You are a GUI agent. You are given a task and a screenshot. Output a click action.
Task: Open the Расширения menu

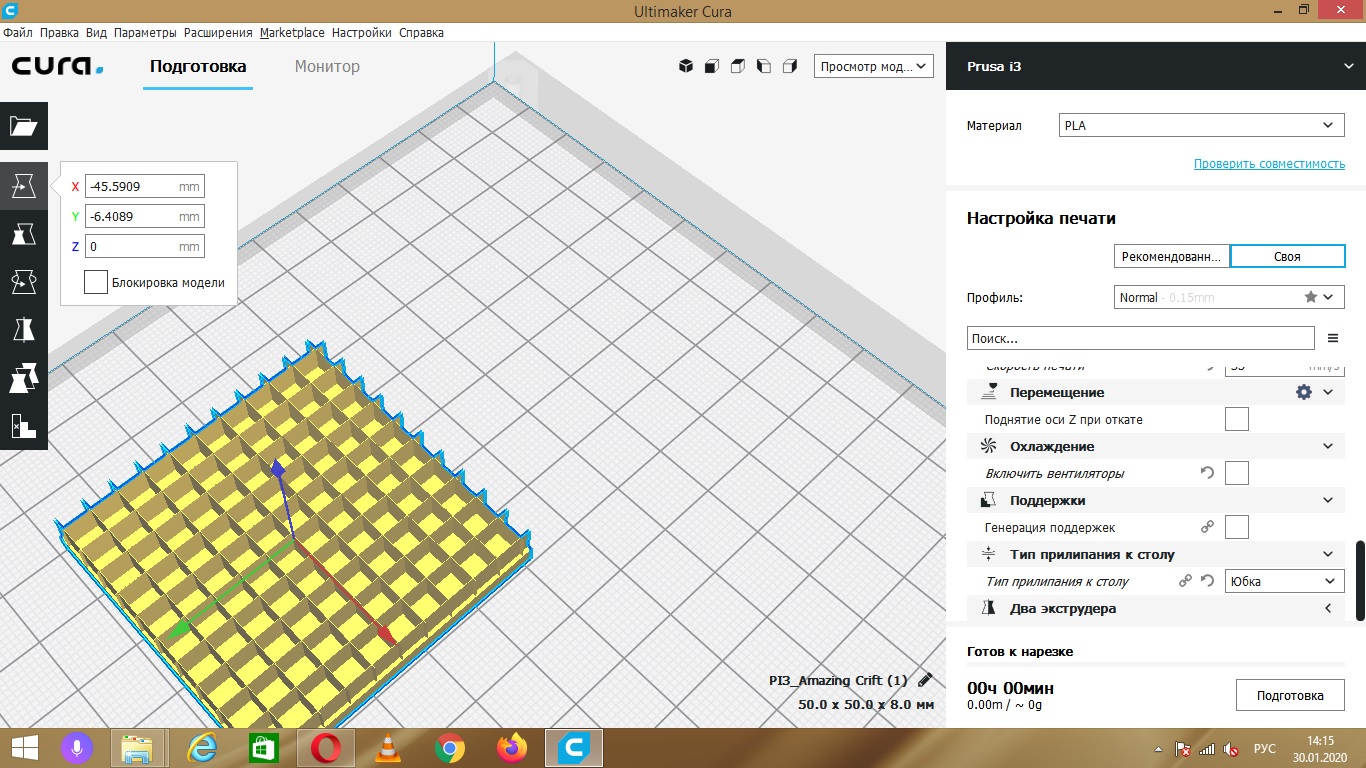(x=218, y=32)
